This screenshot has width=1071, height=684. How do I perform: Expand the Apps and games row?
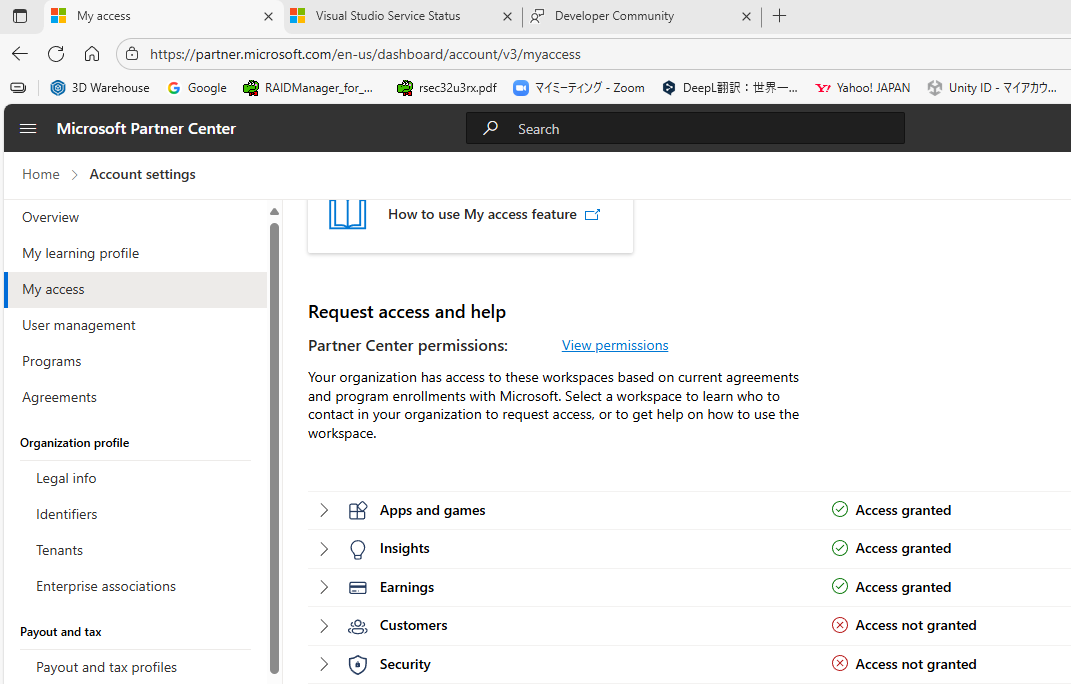[x=323, y=510]
